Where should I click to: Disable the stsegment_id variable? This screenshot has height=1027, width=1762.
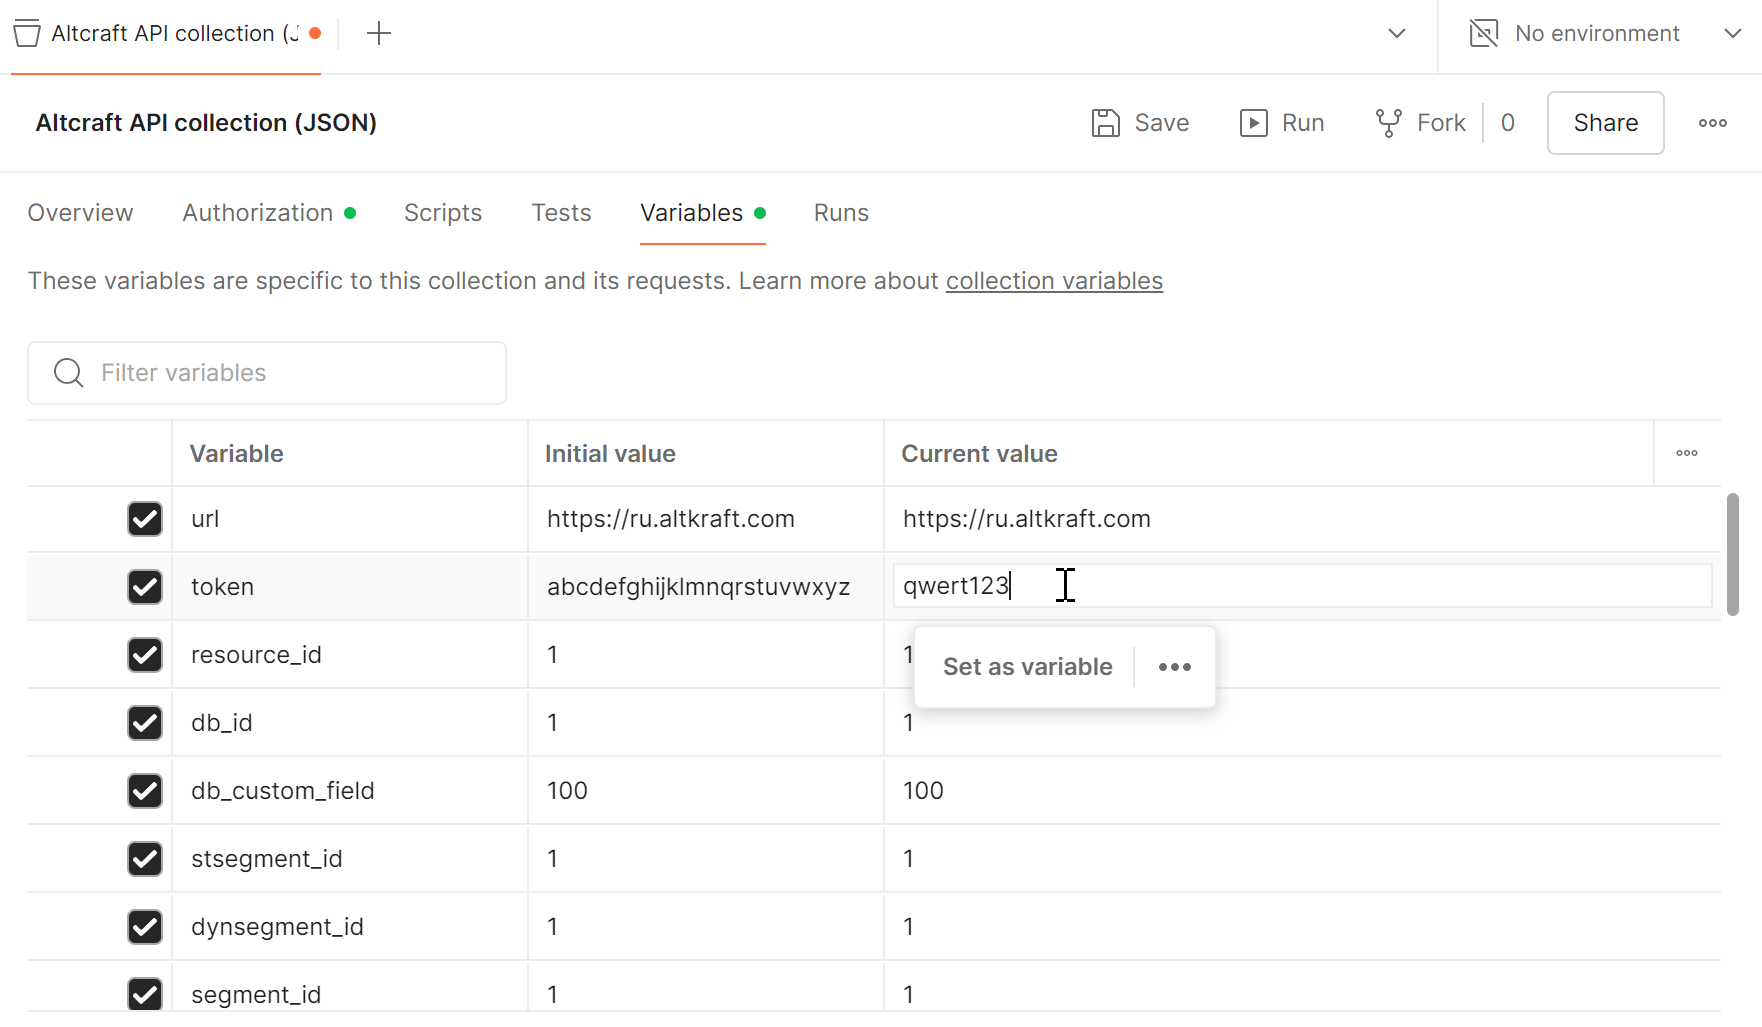(145, 859)
